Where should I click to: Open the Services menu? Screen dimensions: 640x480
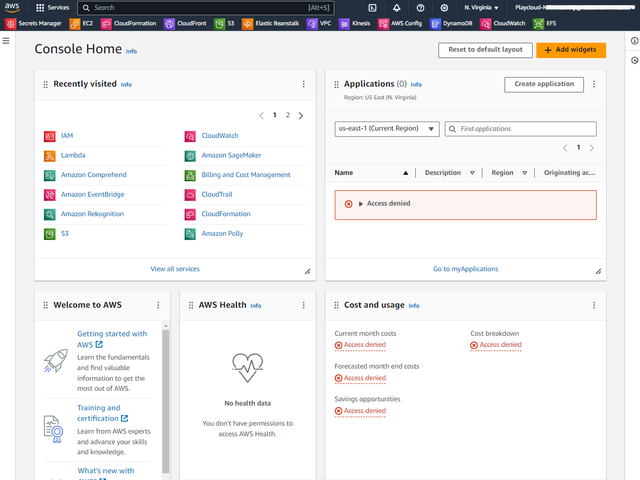pyautogui.click(x=52, y=7)
